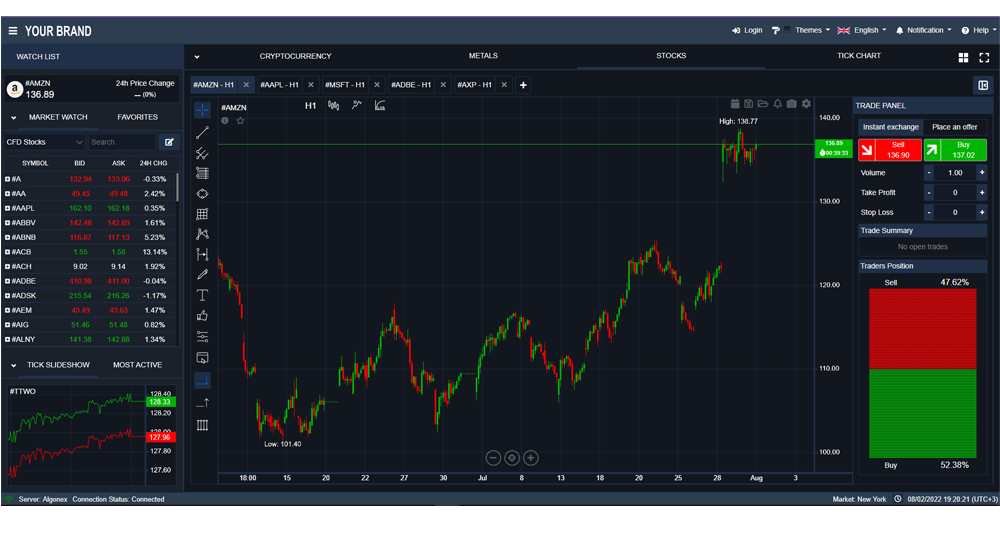Switch to fullscreen mode
Screen dimensions: 1000x550
point(984,58)
